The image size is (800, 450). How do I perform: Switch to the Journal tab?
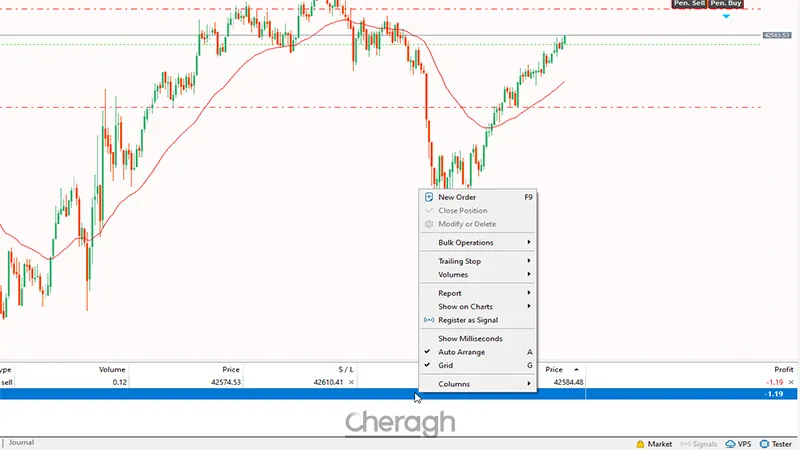20,442
